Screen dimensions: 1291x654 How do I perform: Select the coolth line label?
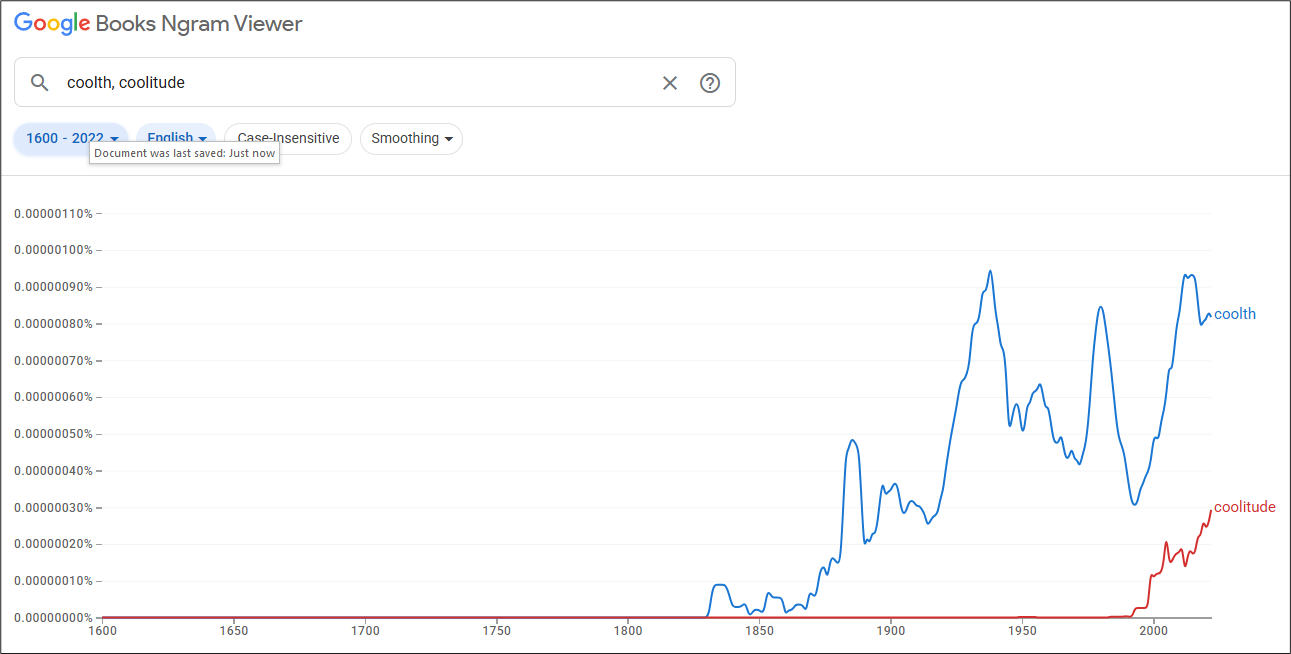pos(1235,314)
